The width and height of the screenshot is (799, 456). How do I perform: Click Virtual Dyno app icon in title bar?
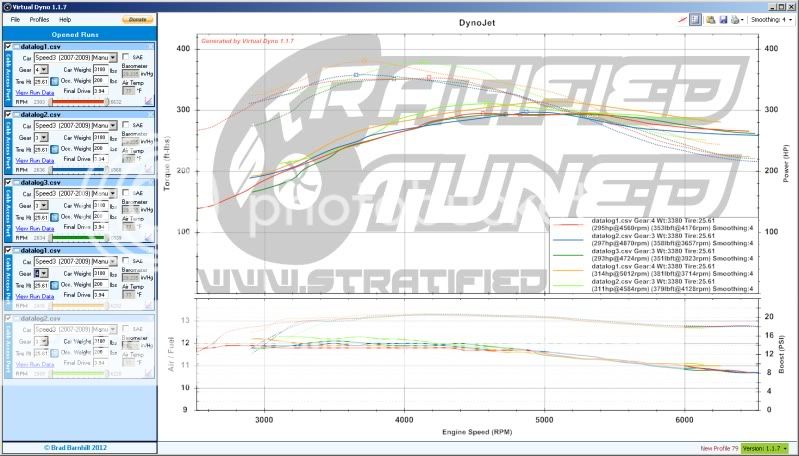tap(7, 7)
